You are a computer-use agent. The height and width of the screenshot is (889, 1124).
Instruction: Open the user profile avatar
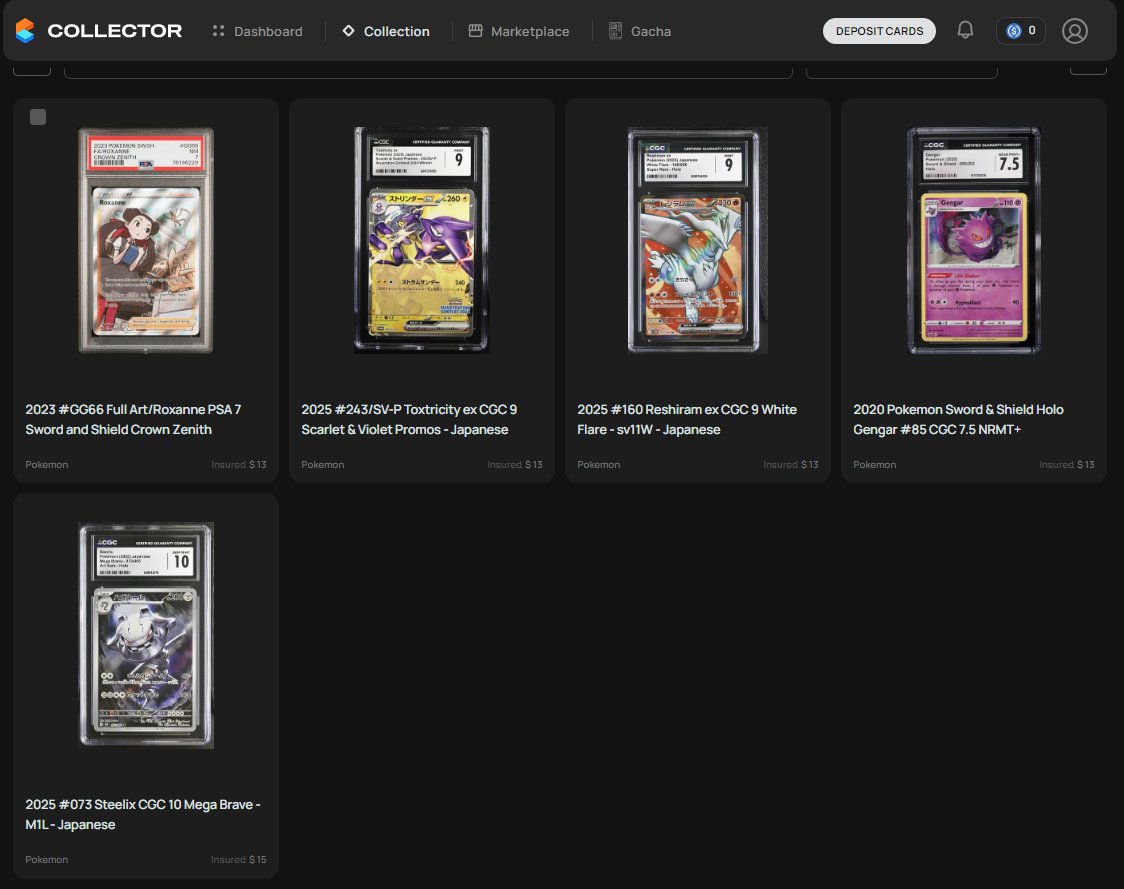point(1075,31)
